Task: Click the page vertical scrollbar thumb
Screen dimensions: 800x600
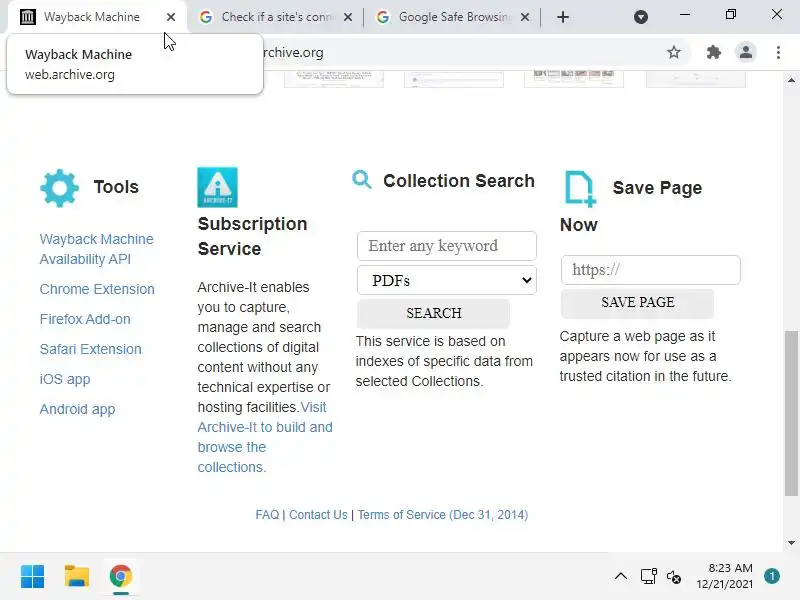Action: pos(791,413)
